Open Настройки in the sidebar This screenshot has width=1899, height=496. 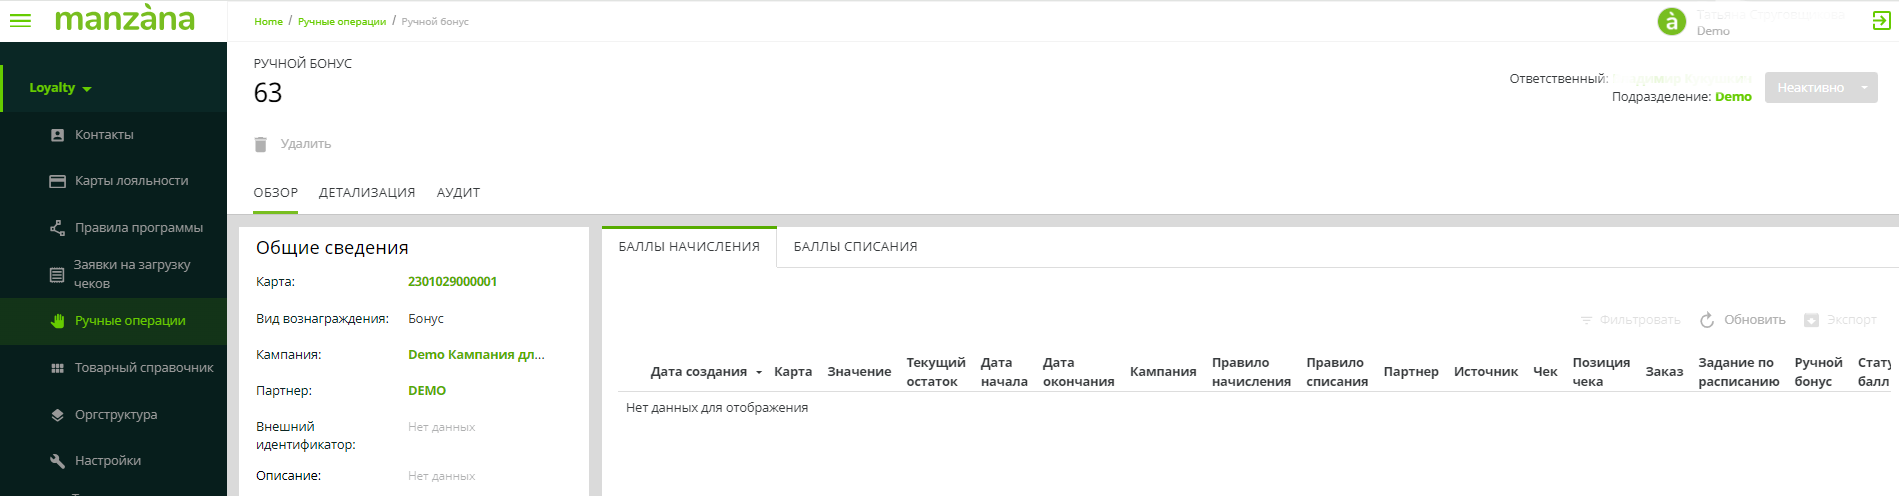(x=108, y=461)
